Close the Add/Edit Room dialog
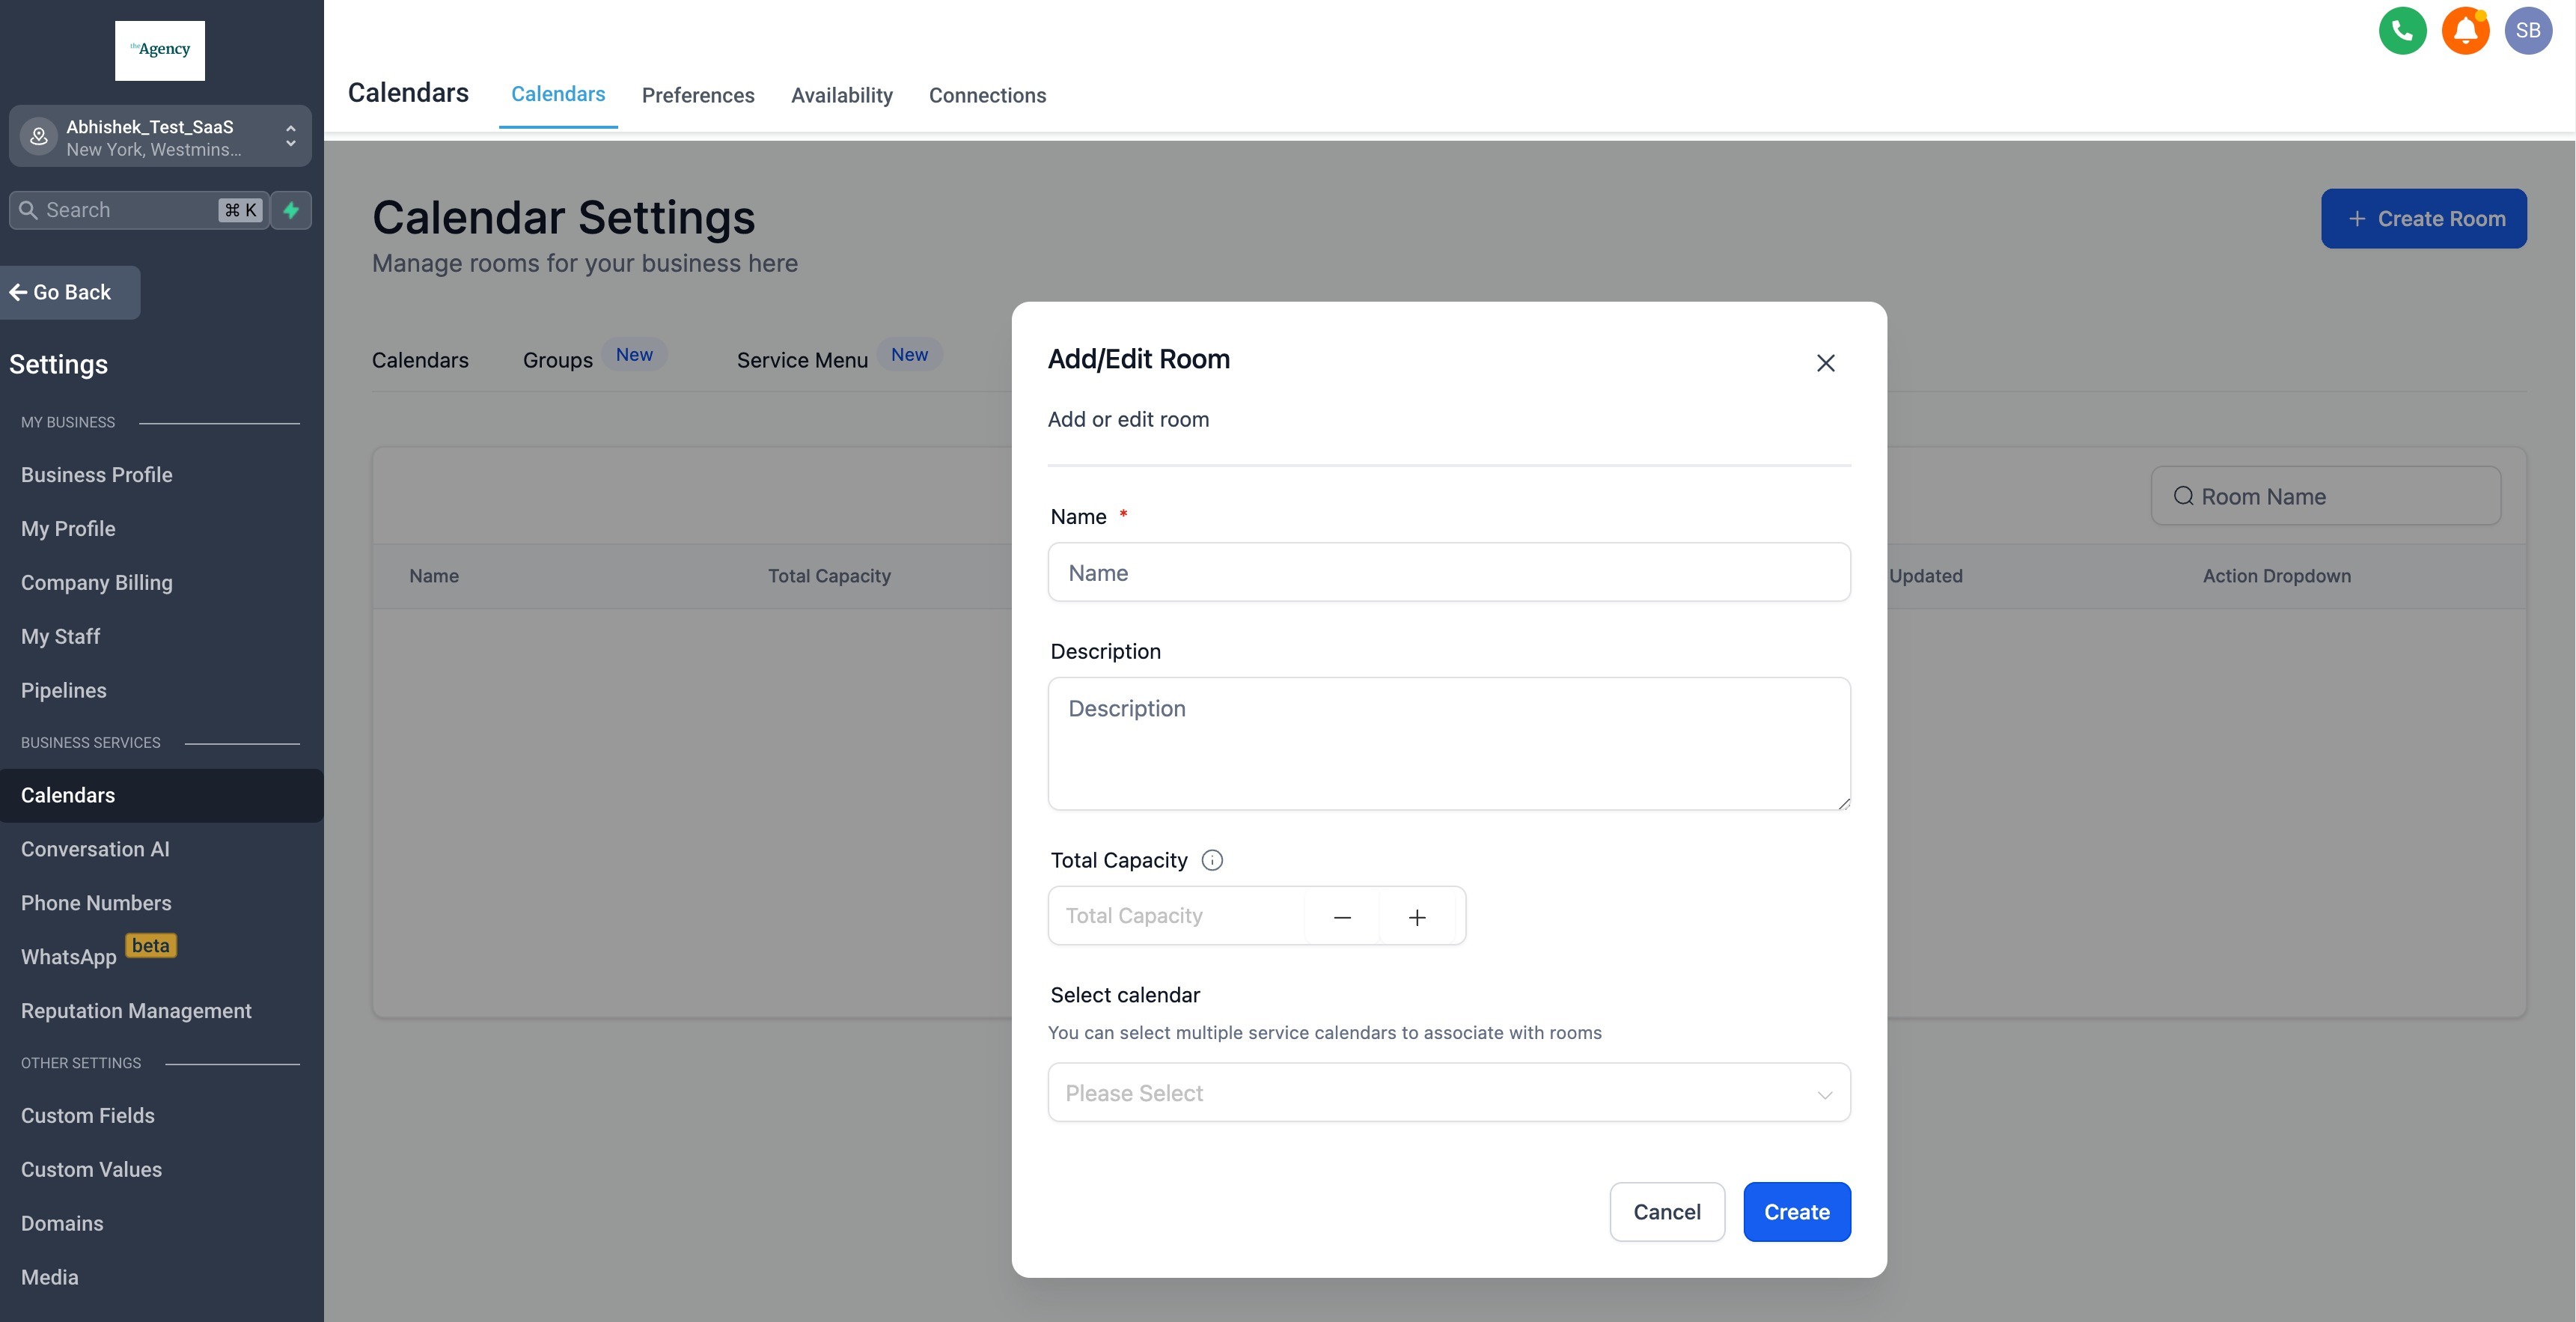2576x1322 pixels. tap(1825, 363)
